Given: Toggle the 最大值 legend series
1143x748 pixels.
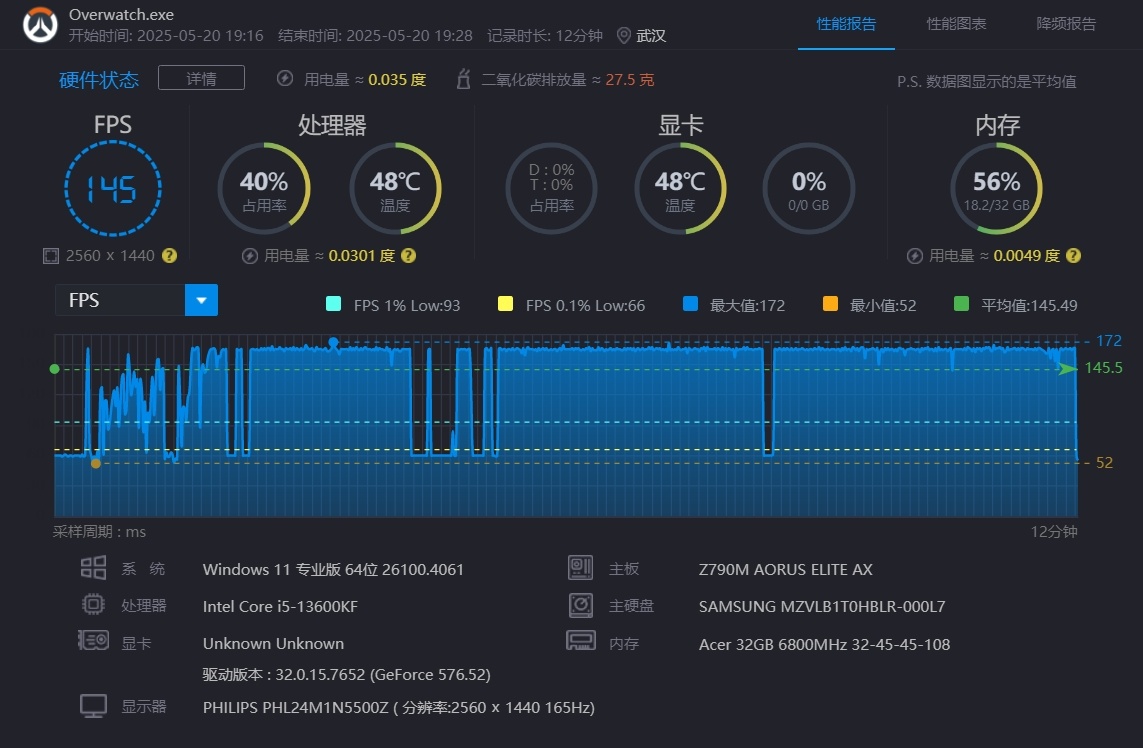Looking at the screenshot, I should pos(690,304).
